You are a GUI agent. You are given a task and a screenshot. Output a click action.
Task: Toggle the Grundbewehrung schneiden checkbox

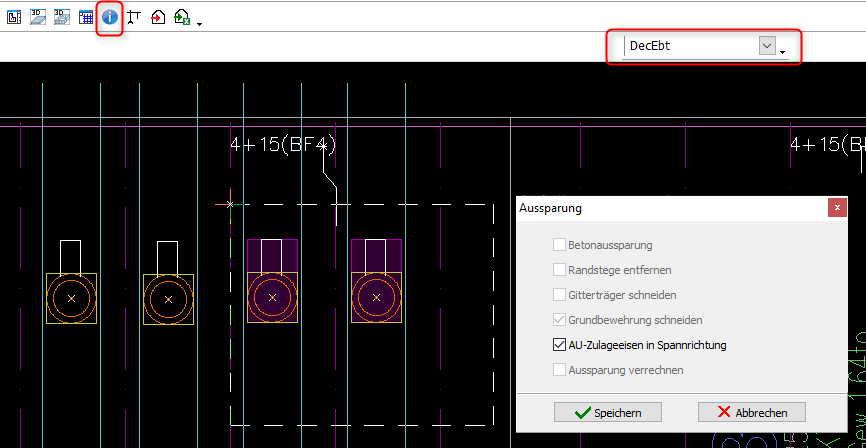point(559,319)
